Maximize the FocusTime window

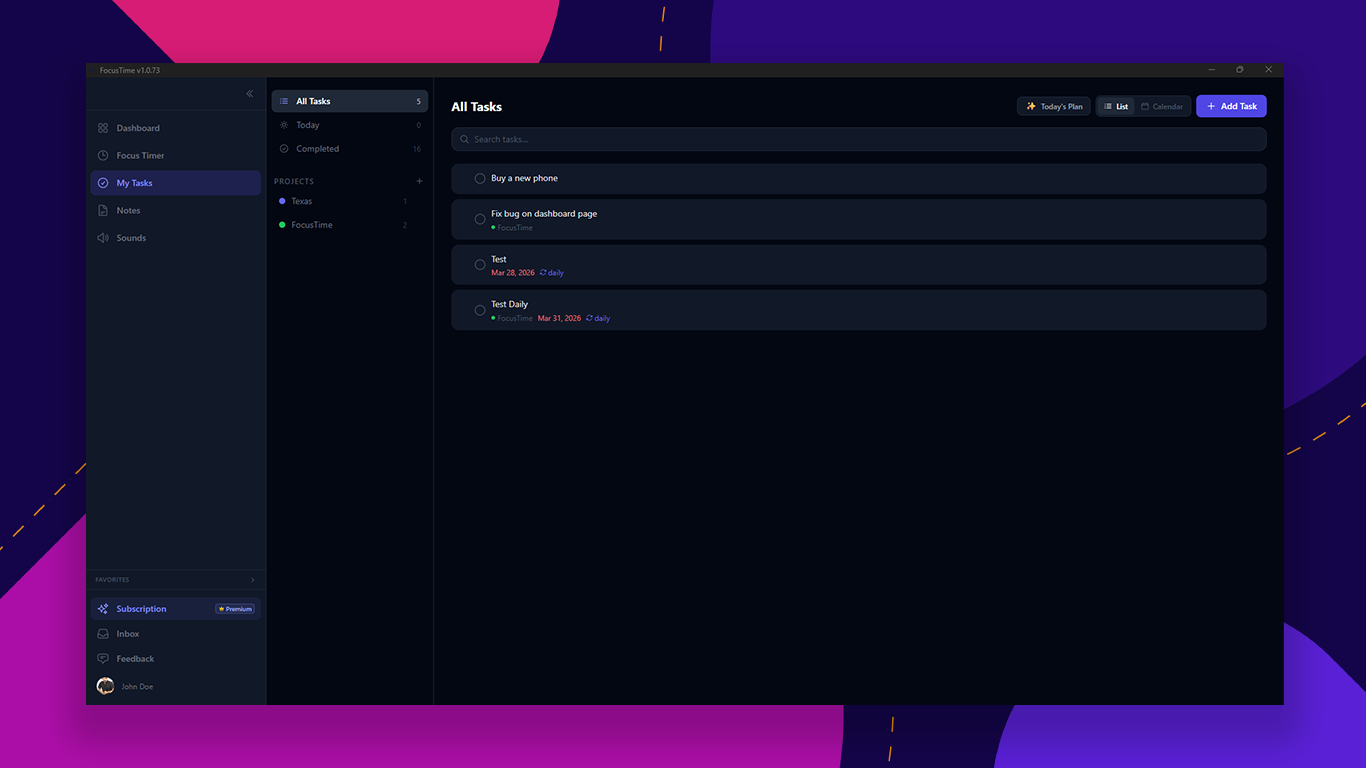(1240, 70)
